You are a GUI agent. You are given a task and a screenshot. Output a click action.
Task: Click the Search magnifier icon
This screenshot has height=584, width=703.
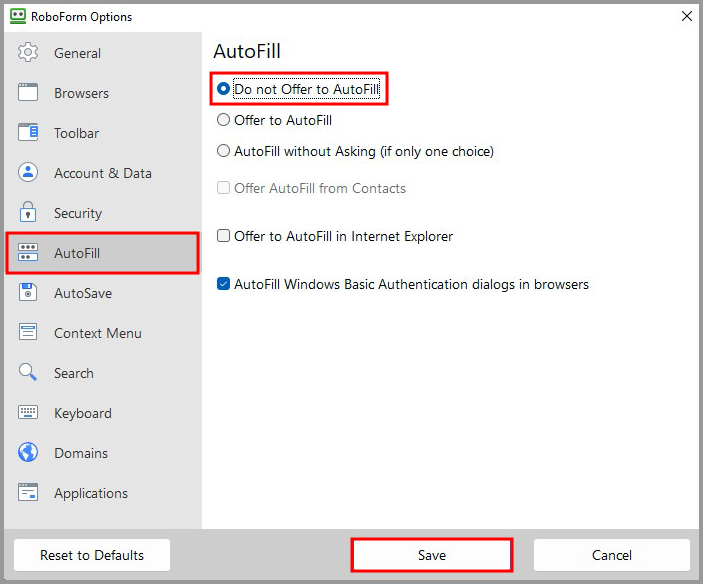coord(28,373)
